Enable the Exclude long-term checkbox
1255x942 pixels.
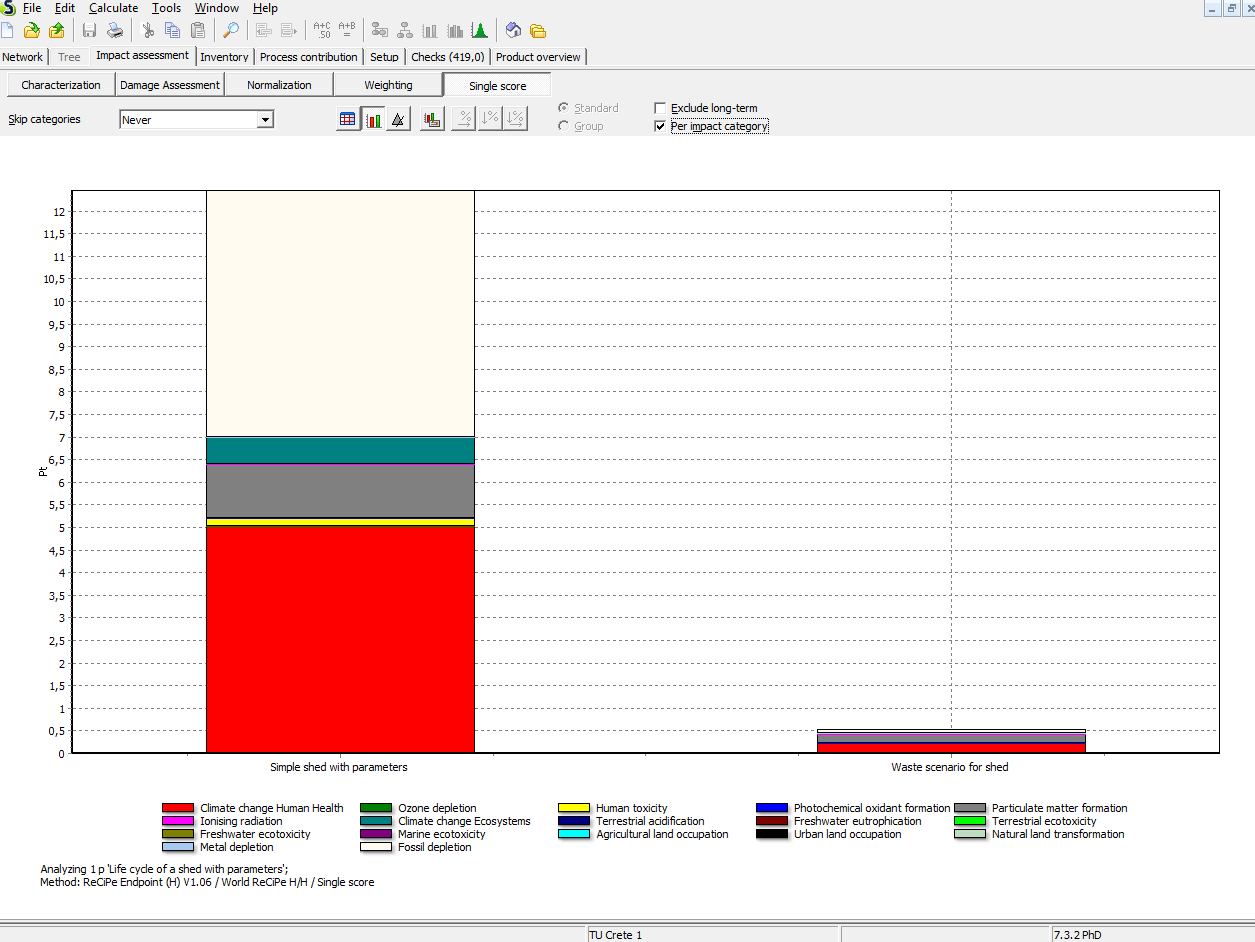[660, 108]
